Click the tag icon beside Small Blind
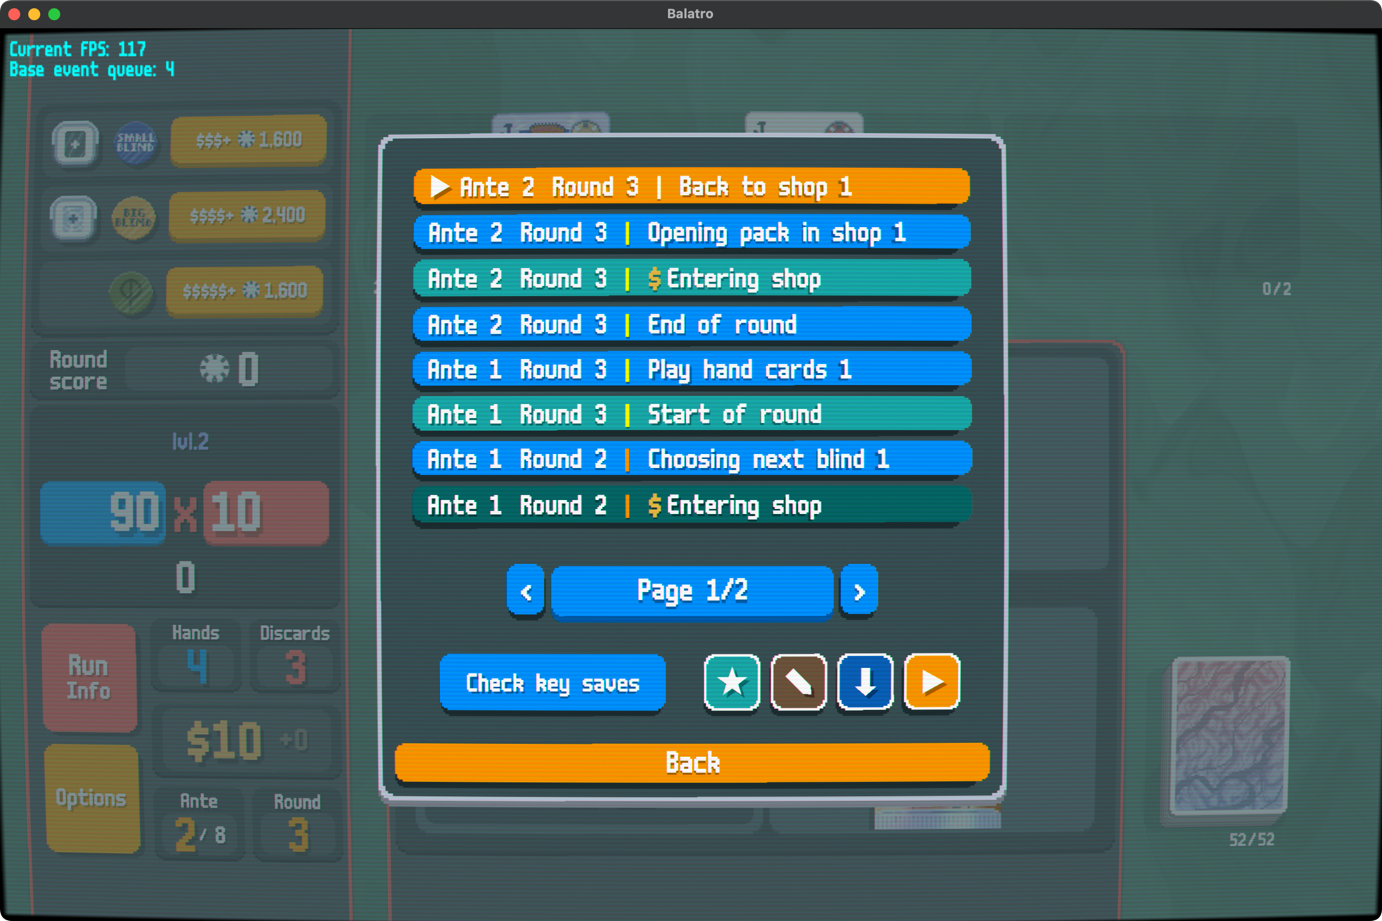The image size is (1382, 921). click(x=75, y=143)
